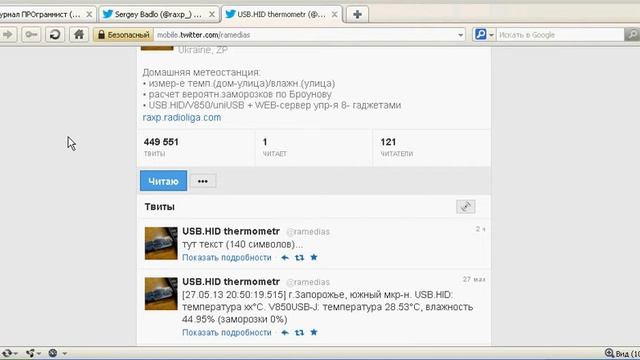Click the tweet text тут текст (140 символов)
Screen dimensions: 640x360
point(242,244)
